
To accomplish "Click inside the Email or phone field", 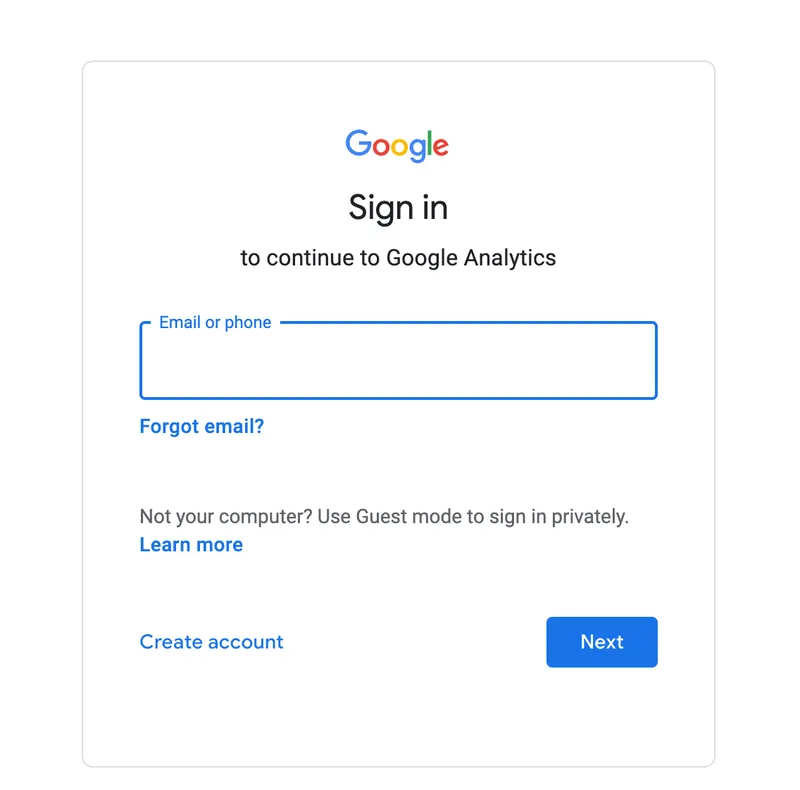I will [397, 362].
